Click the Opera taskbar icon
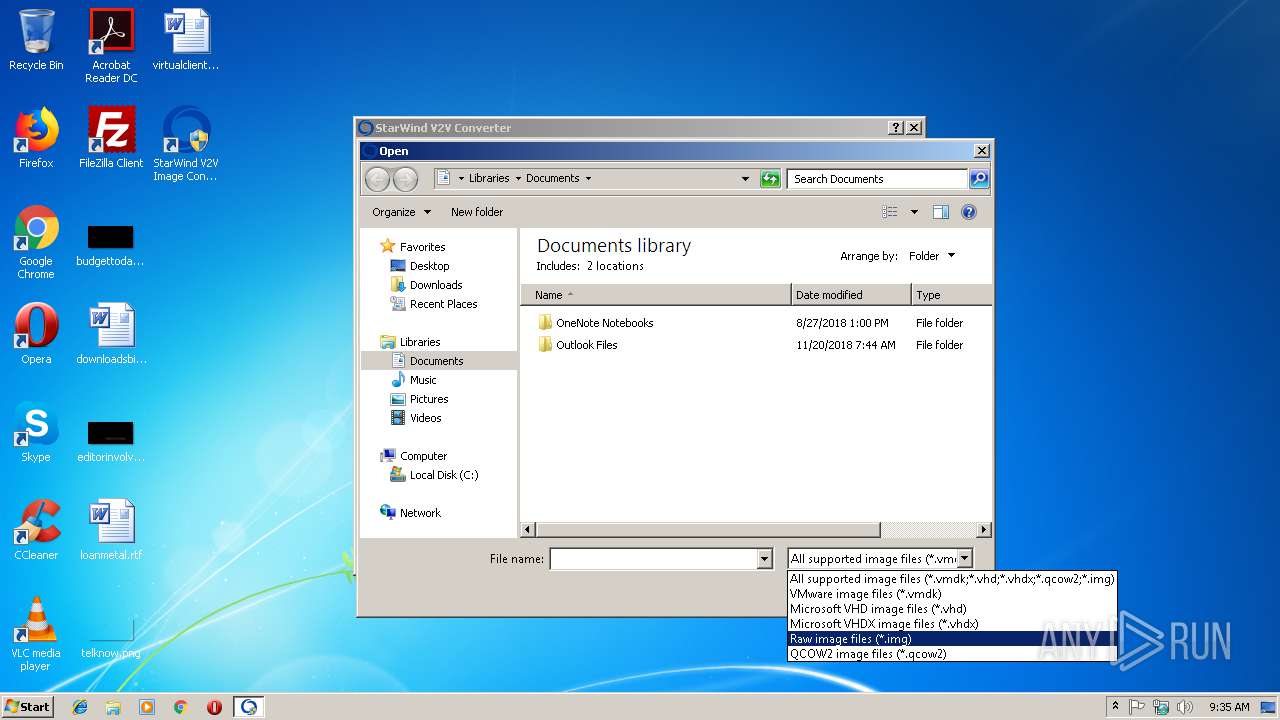 coord(214,707)
